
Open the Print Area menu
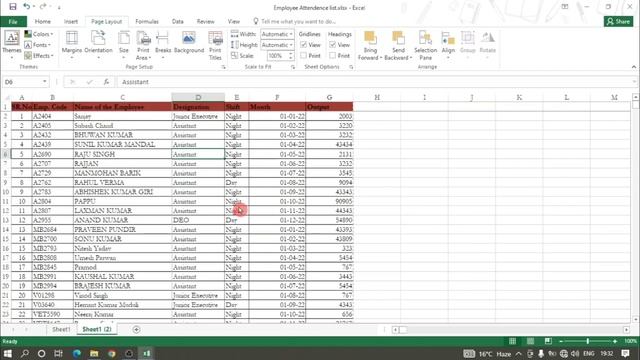[x=143, y=45]
